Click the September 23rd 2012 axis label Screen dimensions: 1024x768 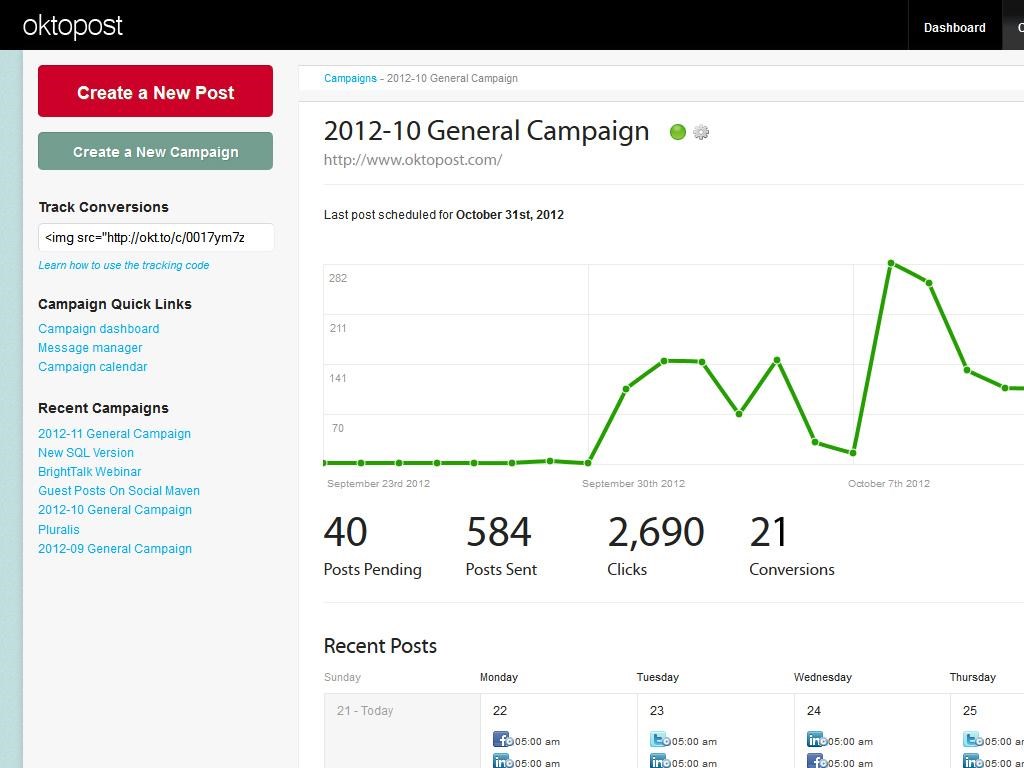click(x=379, y=484)
